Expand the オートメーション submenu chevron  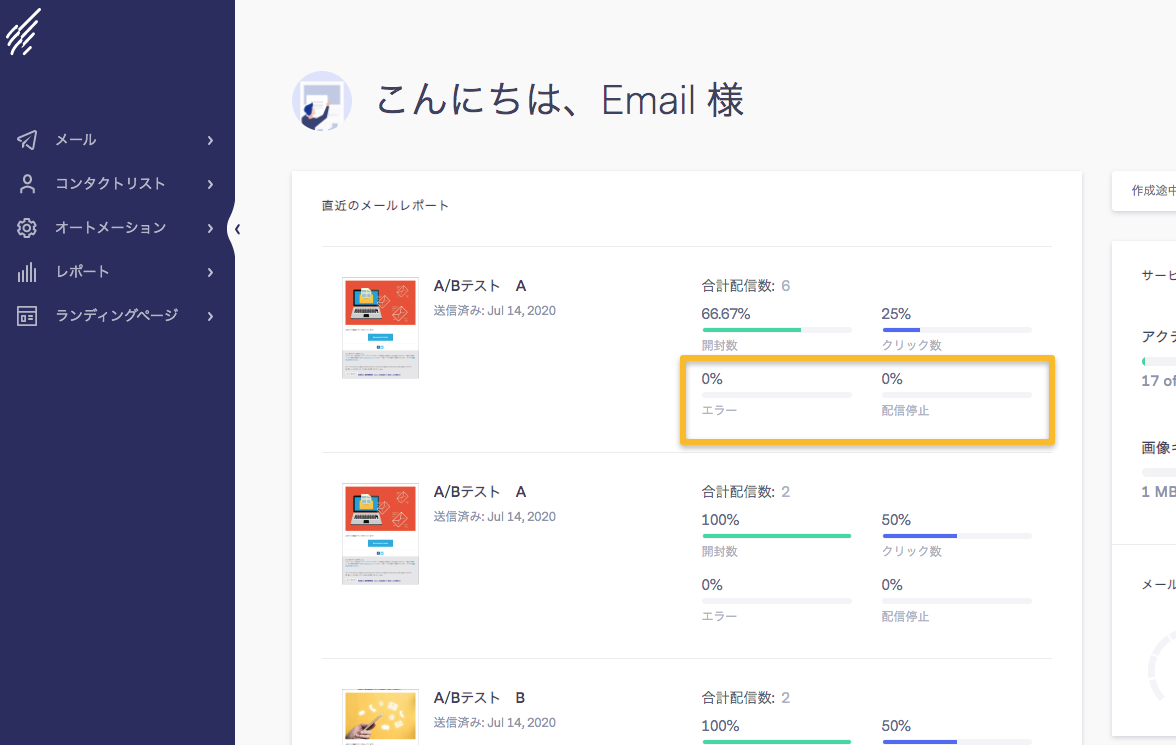pyautogui.click(x=210, y=228)
